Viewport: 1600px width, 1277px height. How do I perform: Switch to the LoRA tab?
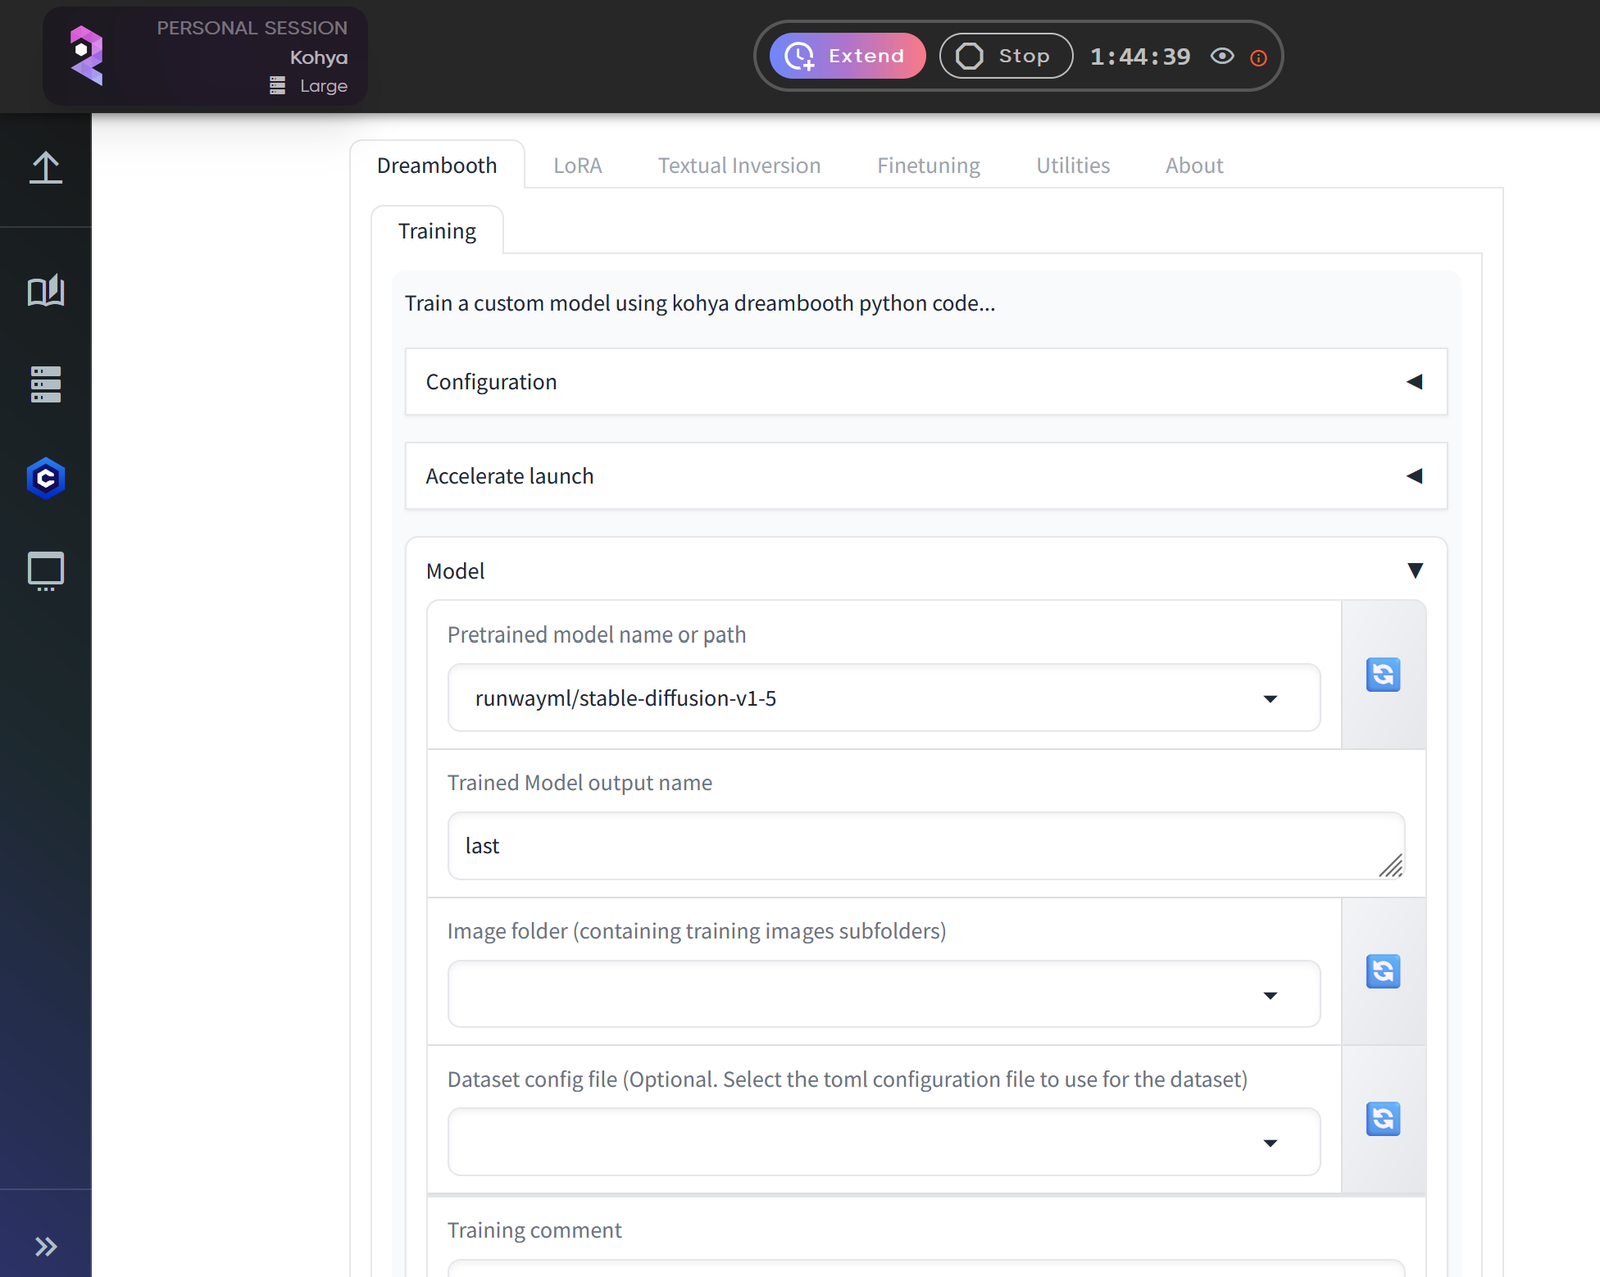(x=578, y=166)
